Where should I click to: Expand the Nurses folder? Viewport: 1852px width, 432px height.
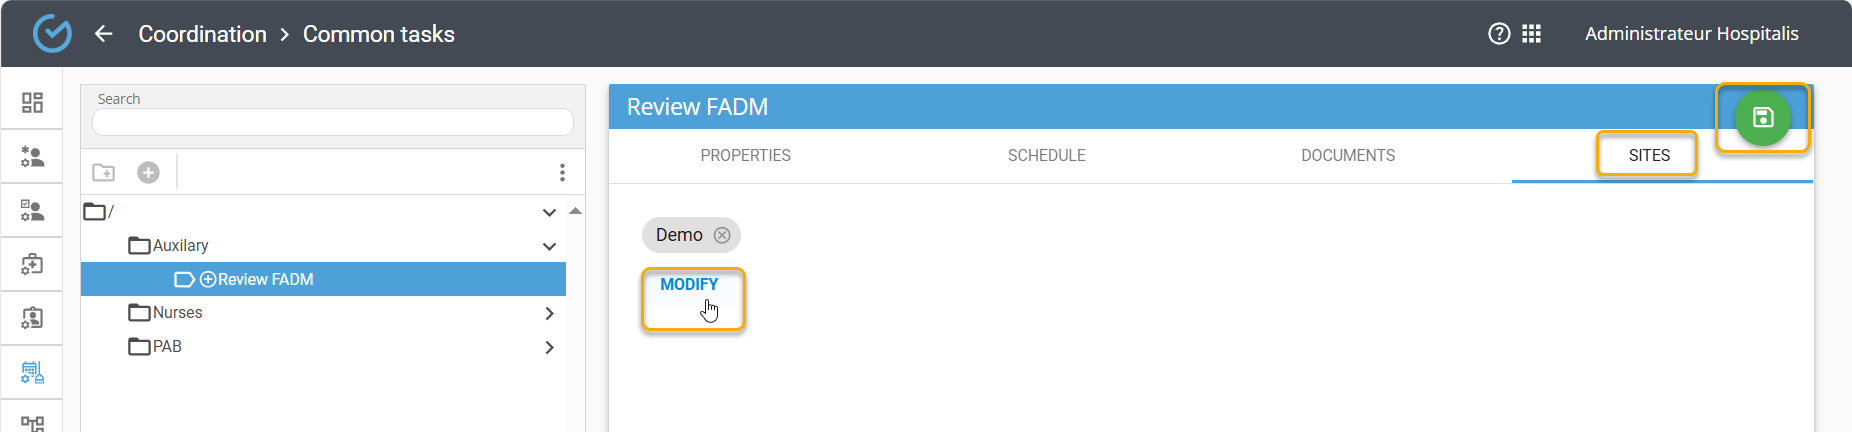[x=549, y=313]
